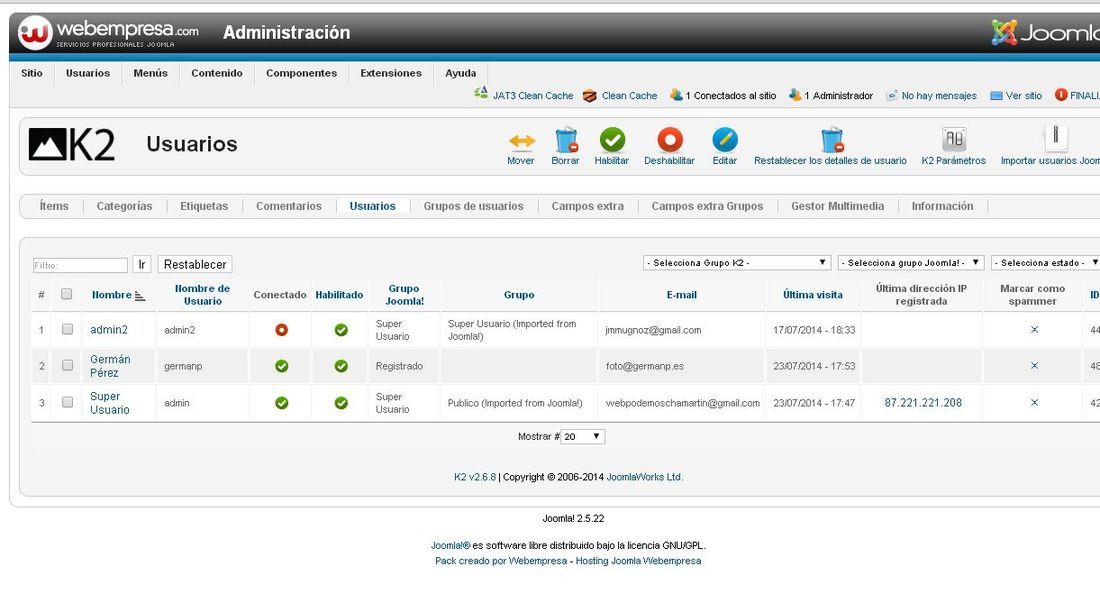Viewport: 1100px width, 612px height.
Task: Open IP address 87.221.221.208 link
Action: pyautogui.click(x=923, y=403)
